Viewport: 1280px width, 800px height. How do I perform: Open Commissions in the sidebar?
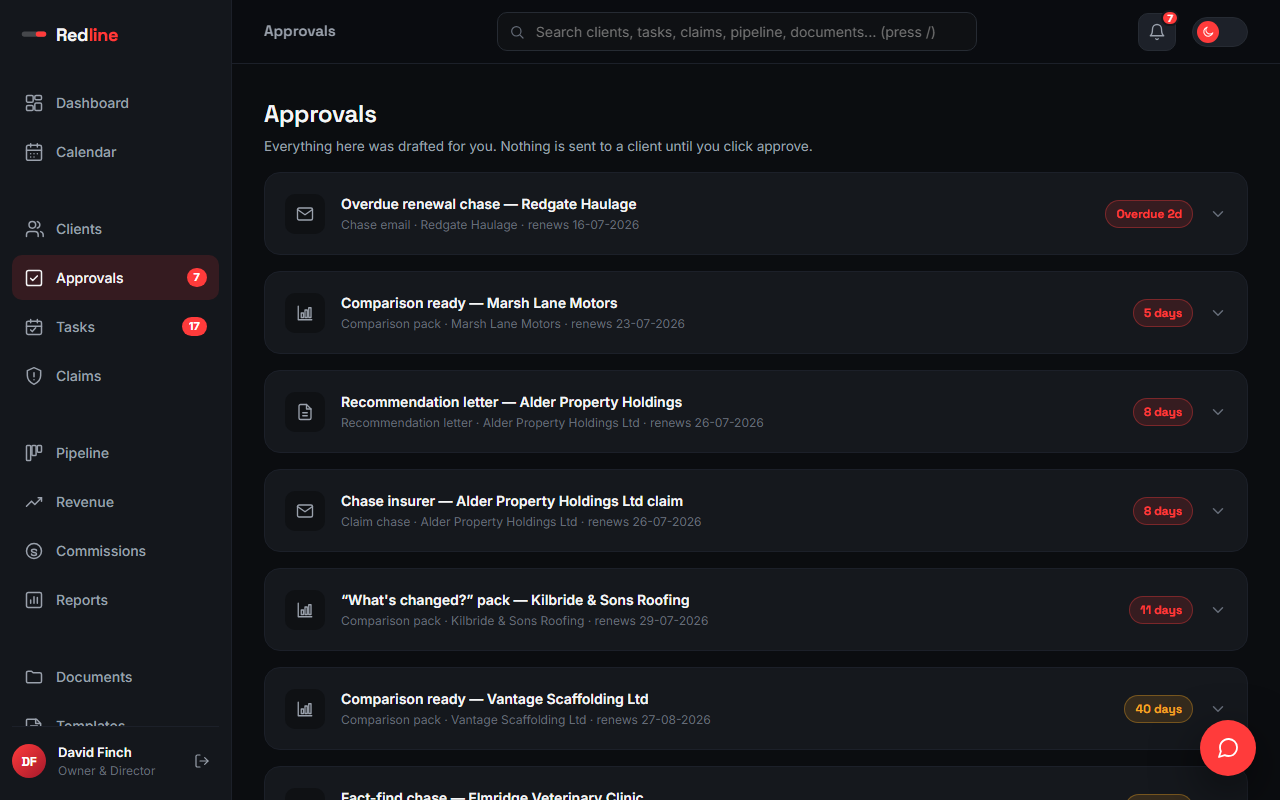pos(115,551)
